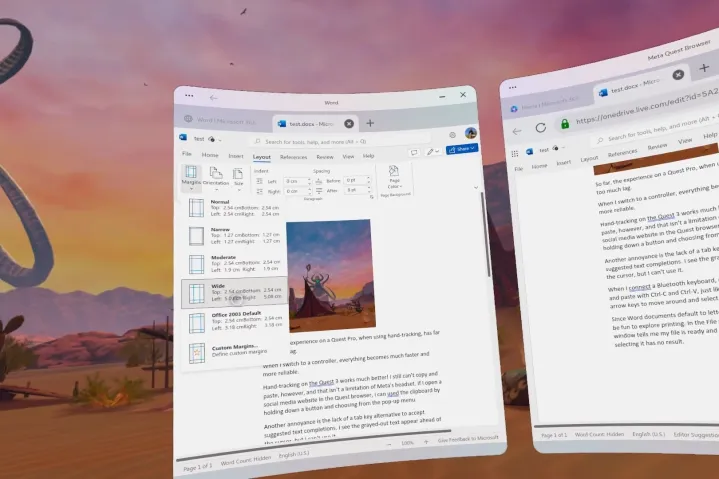
Task: Open the account profile picture
Action: pyautogui.click(x=470, y=133)
